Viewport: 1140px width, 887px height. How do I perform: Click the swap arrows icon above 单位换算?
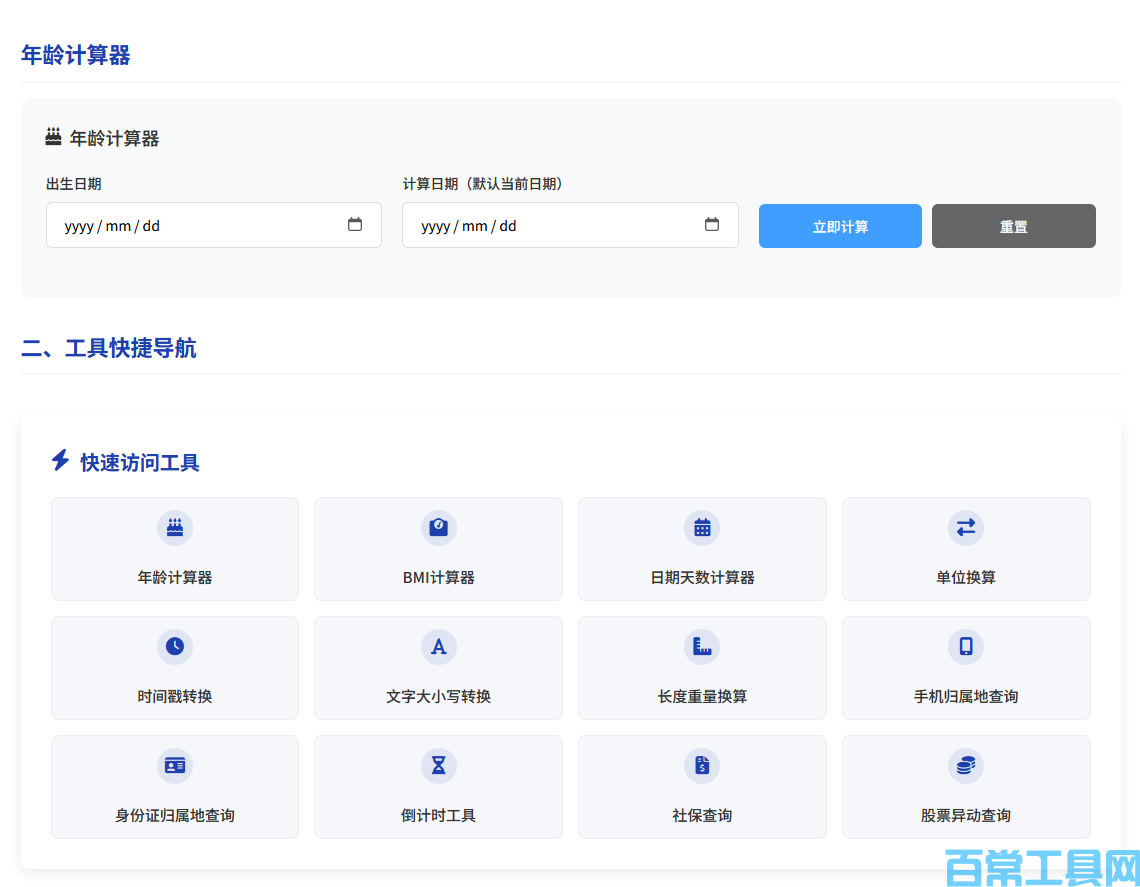coord(966,527)
